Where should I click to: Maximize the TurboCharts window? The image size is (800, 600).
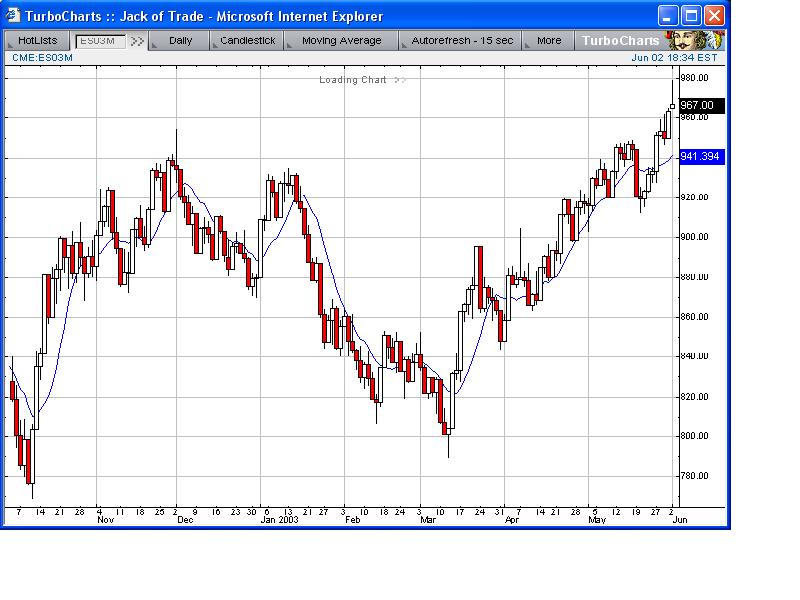[x=691, y=16]
